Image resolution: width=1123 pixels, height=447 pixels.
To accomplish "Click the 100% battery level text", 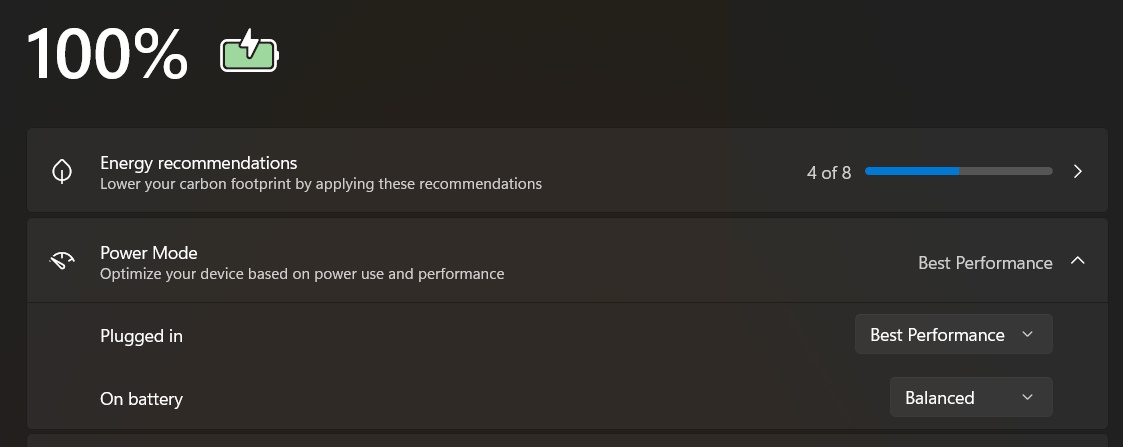I will click(x=107, y=54).
